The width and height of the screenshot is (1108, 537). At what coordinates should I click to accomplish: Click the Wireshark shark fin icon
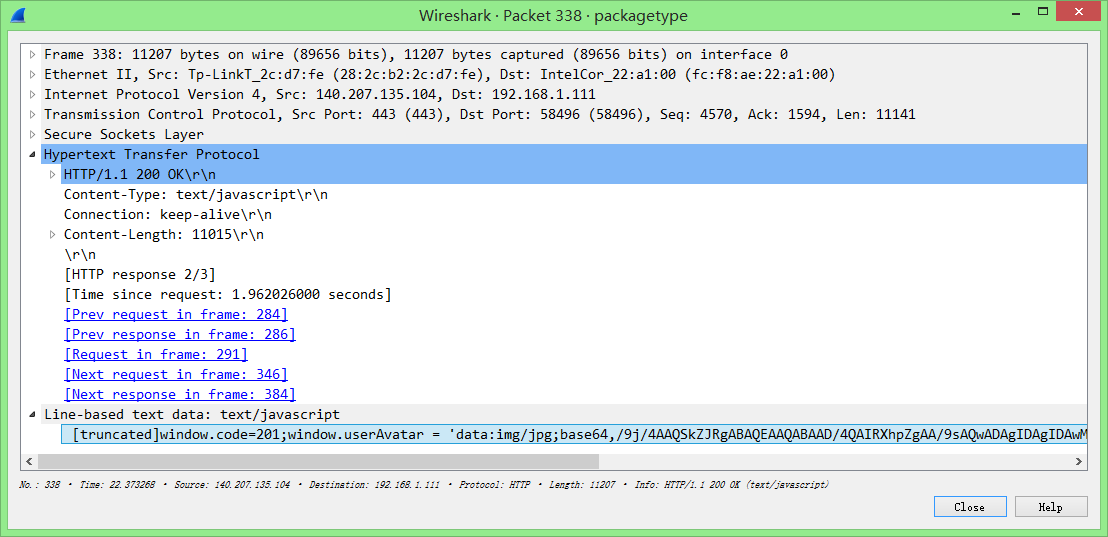(17, 15)
